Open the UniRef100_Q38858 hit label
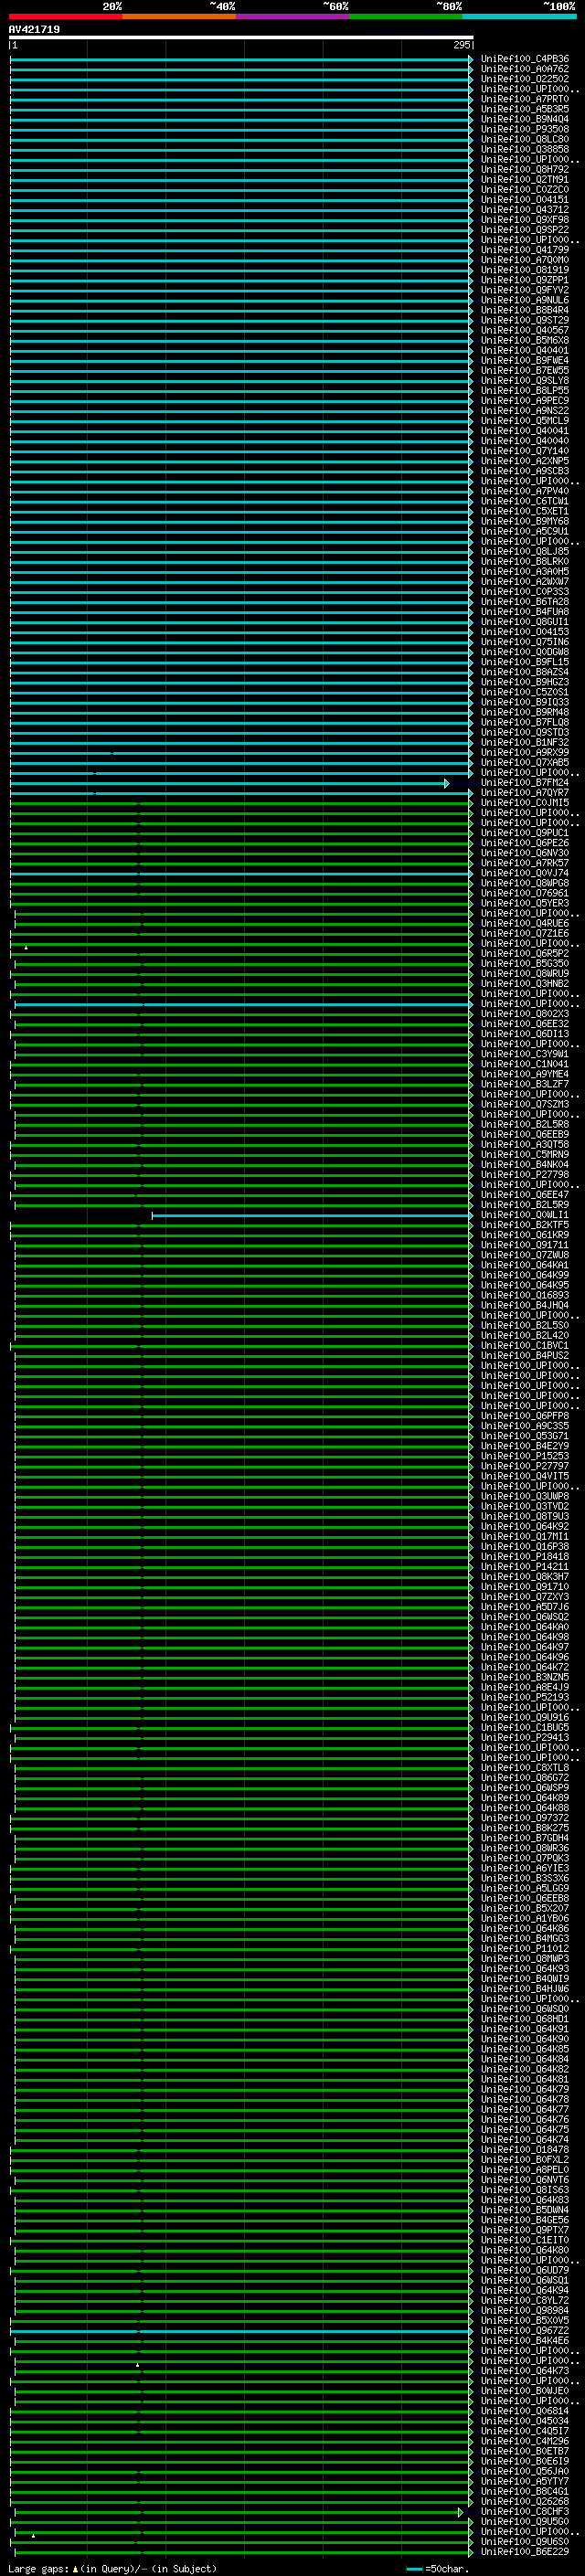This screenshot has height=2576, width=585. (525, 150)
